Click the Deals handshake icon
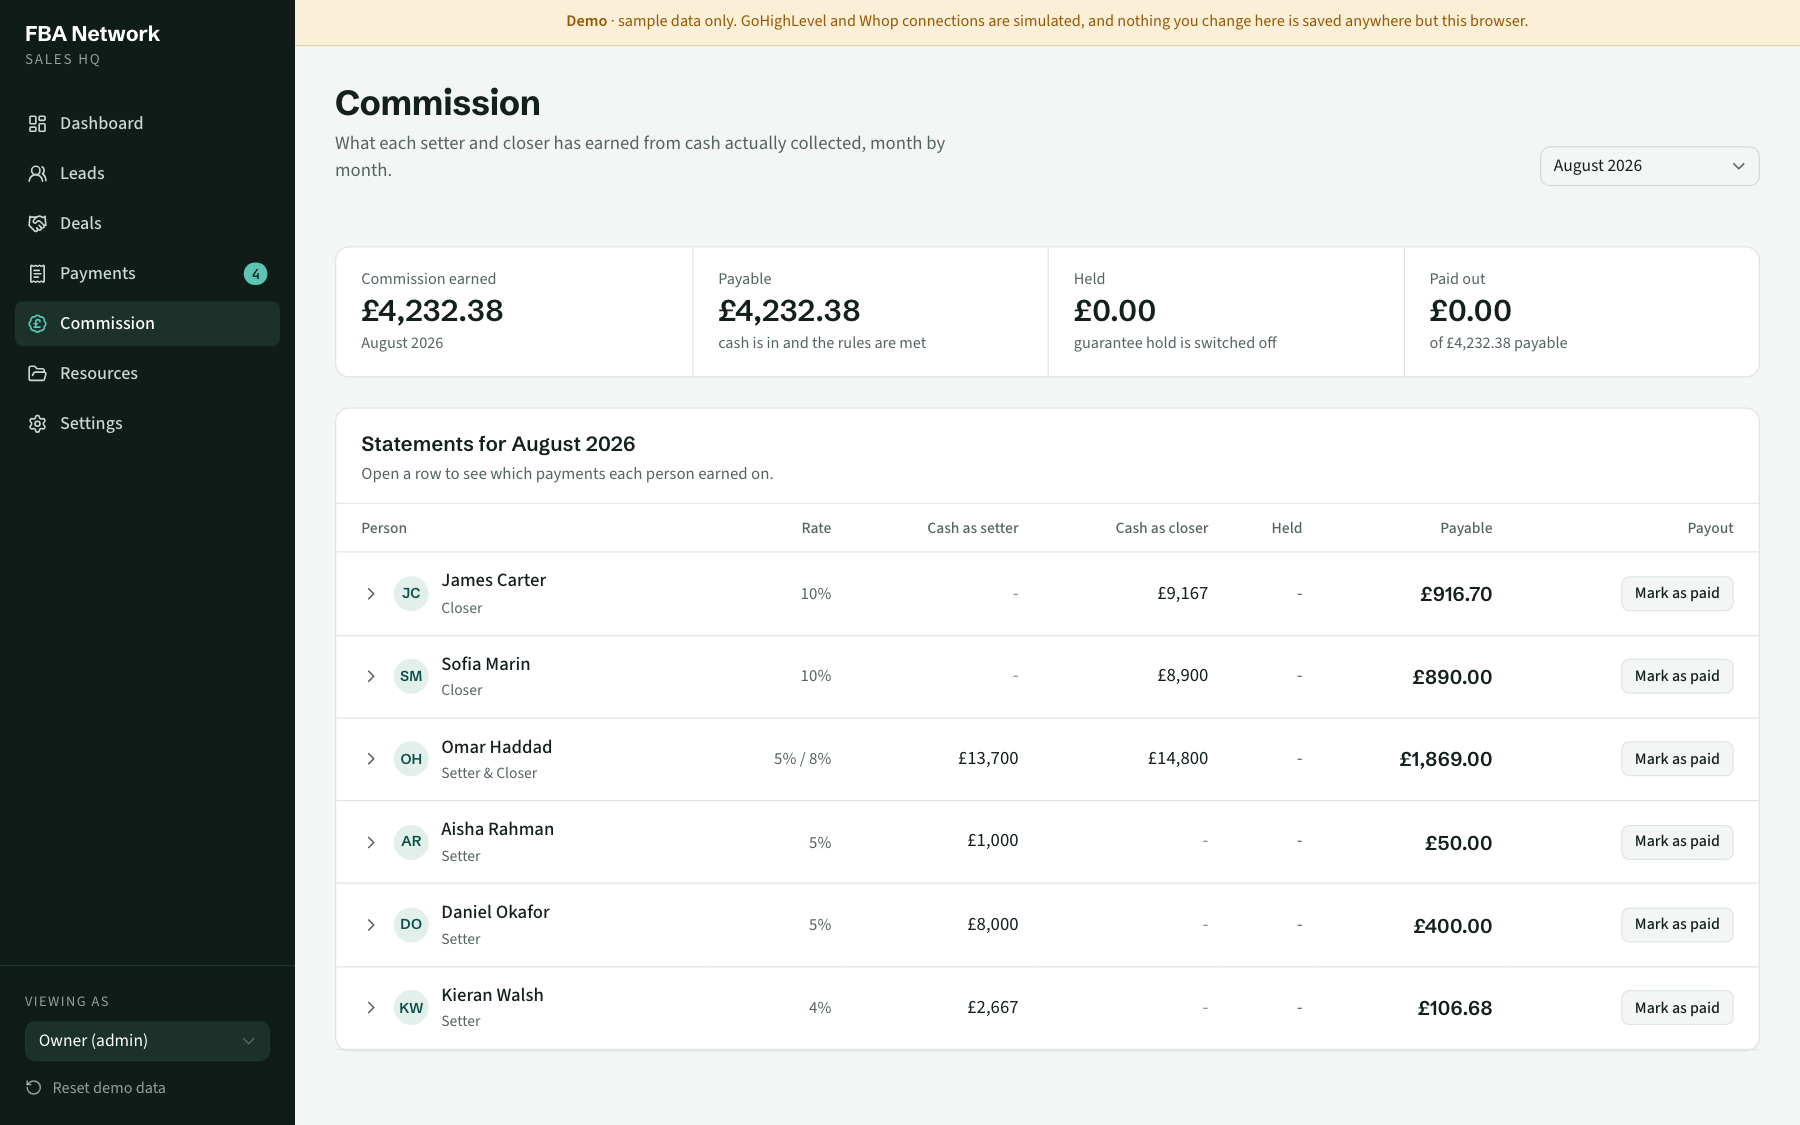This screenshot has height=1125, width=1800. click(x=37, y=223)
